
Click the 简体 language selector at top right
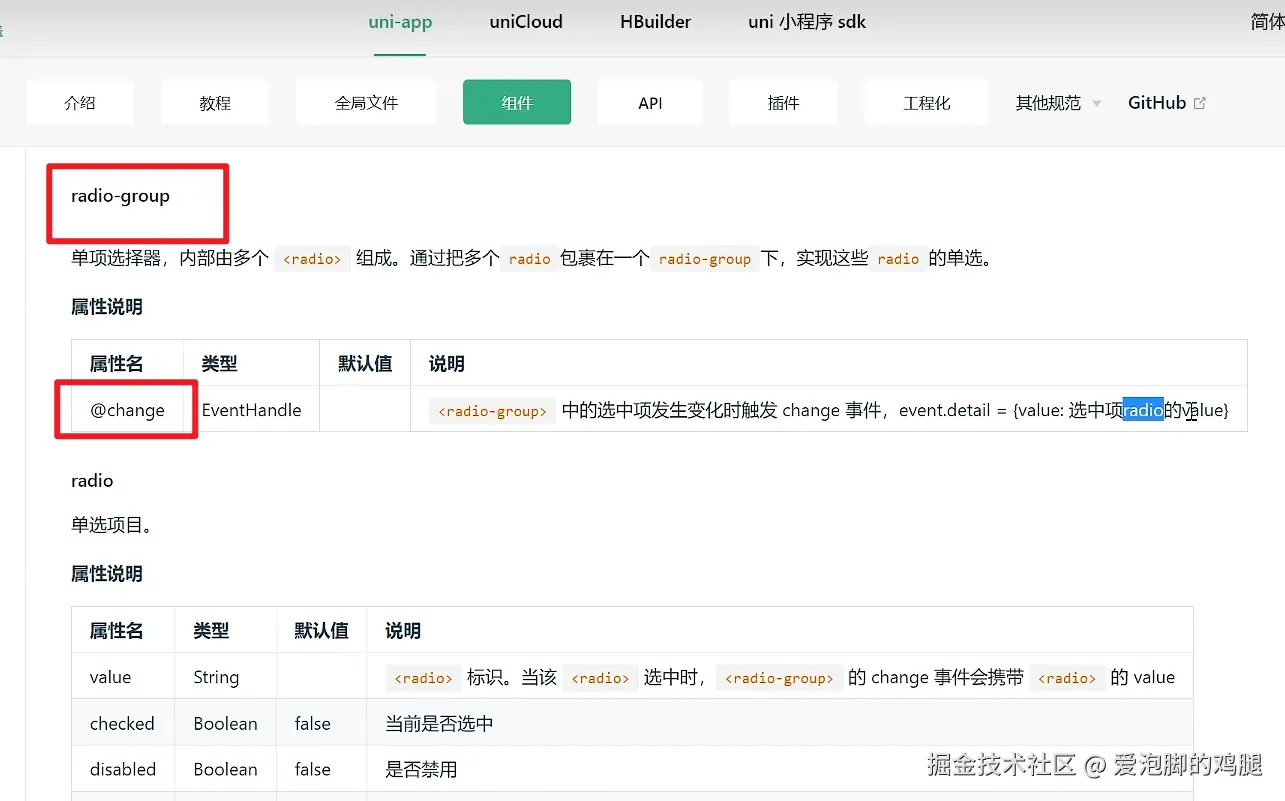1267,22
